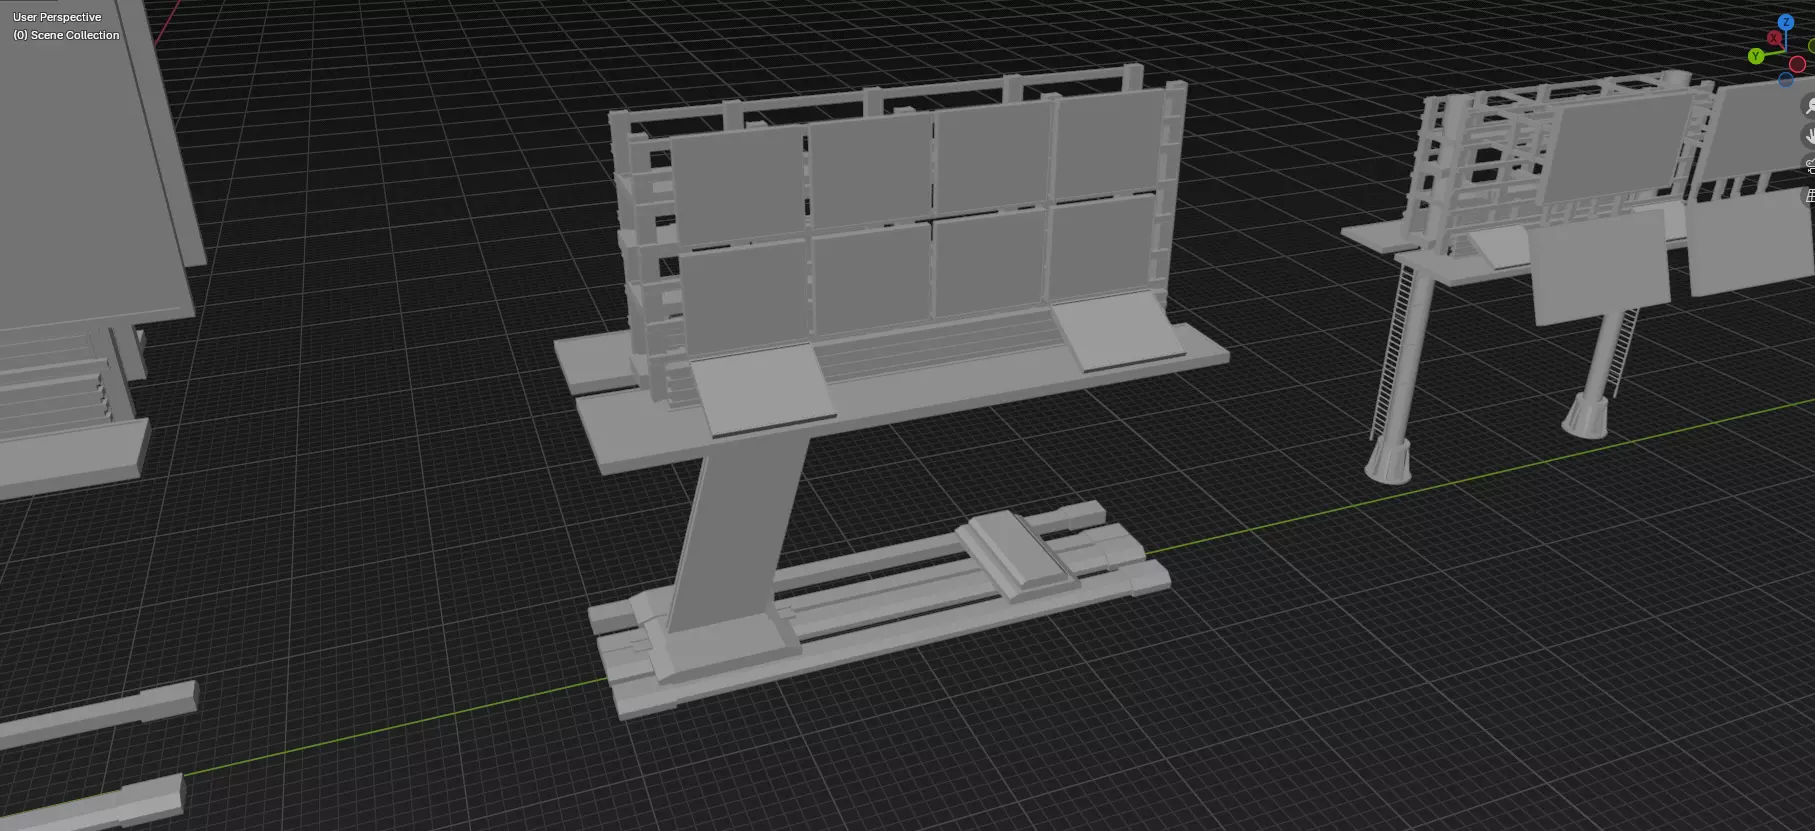
Task: Click the blue Z axis gizmo handle
Action: [x=1785, y=22]
